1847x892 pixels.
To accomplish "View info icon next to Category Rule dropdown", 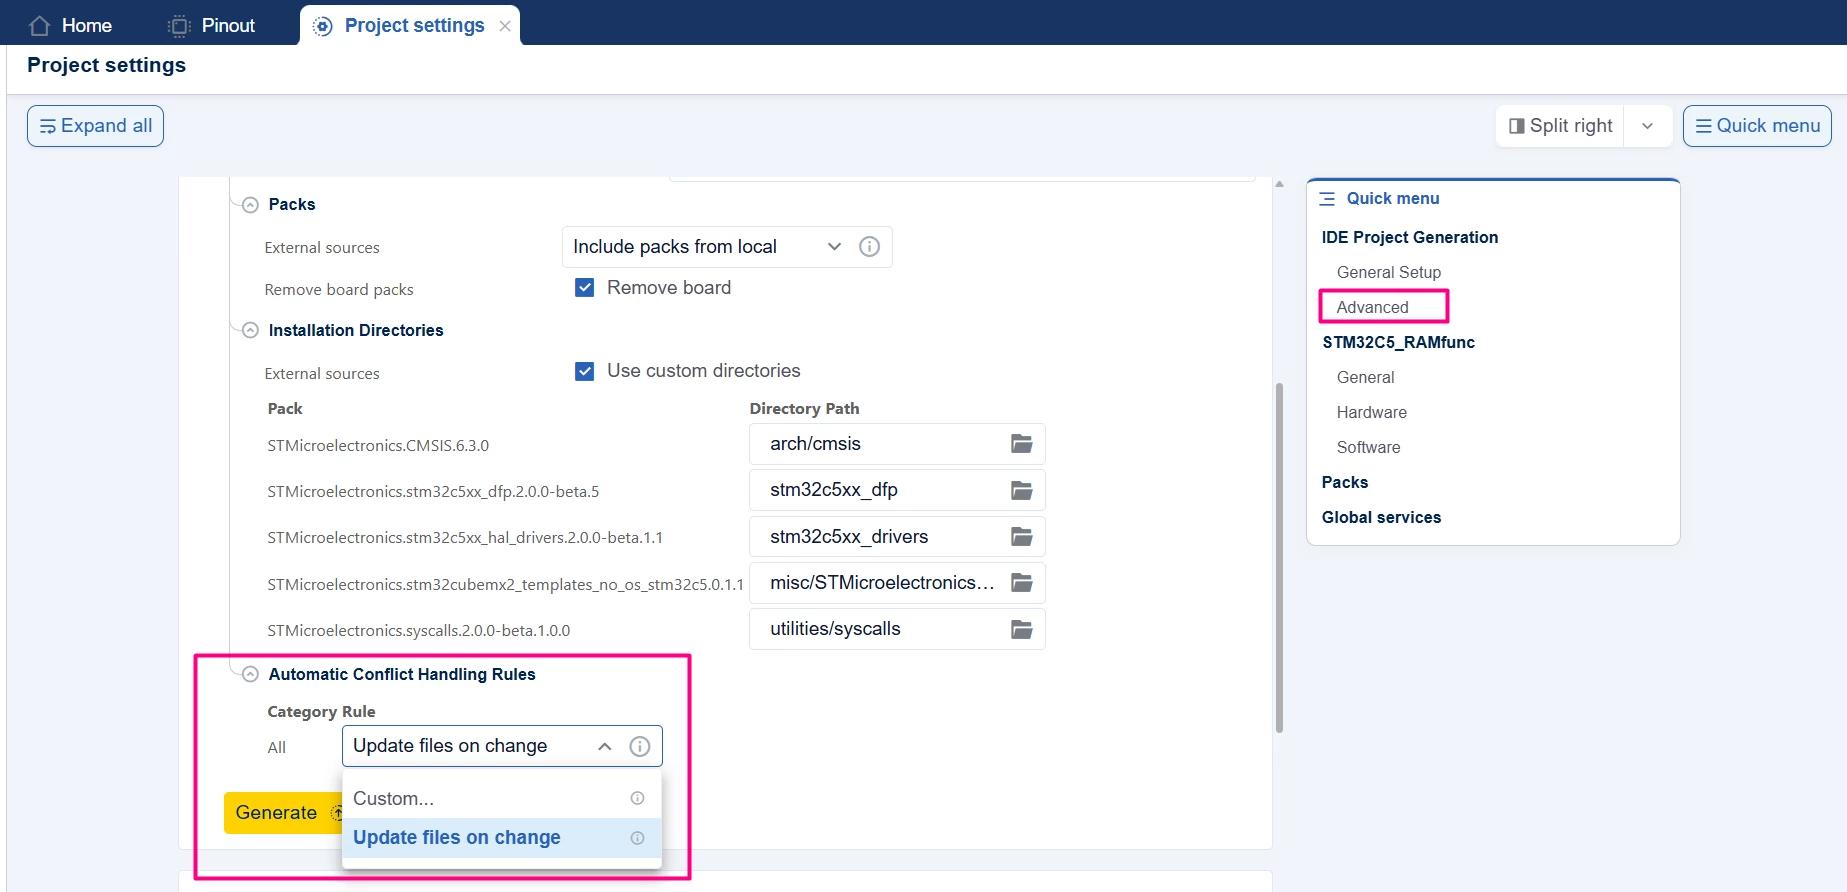I will 640,746.
